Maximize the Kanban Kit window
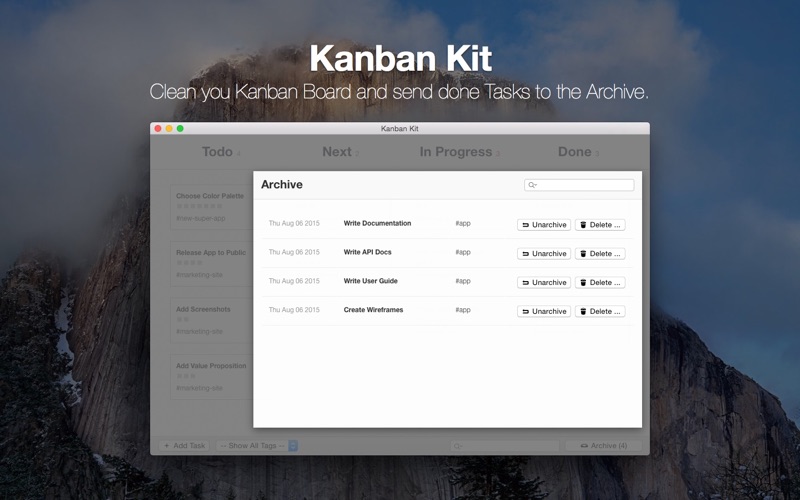 click(x=180, y=129)
